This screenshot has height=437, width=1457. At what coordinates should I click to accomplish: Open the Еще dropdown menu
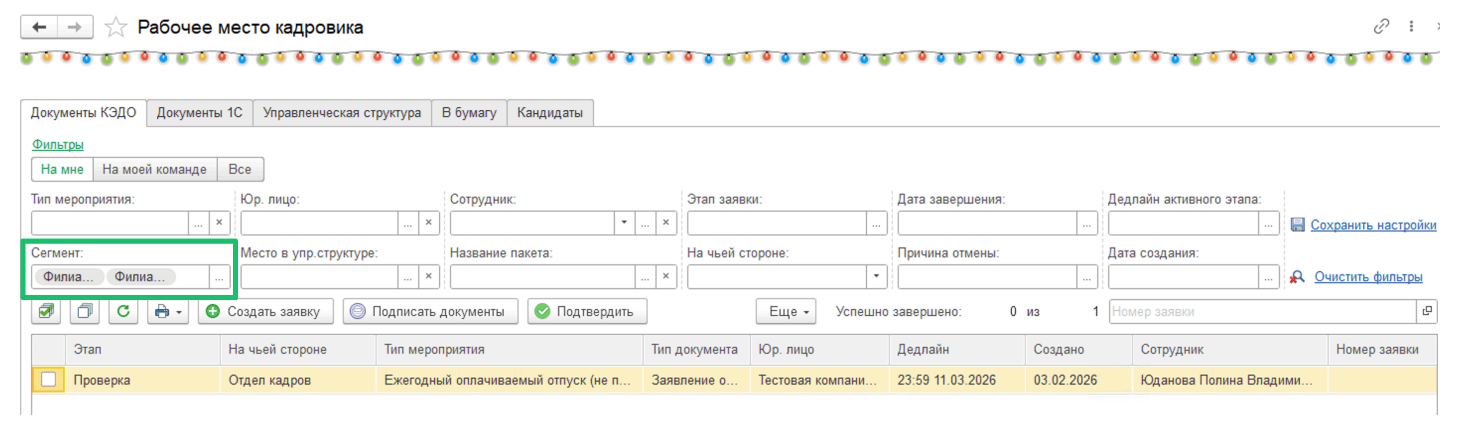(787, 311)
